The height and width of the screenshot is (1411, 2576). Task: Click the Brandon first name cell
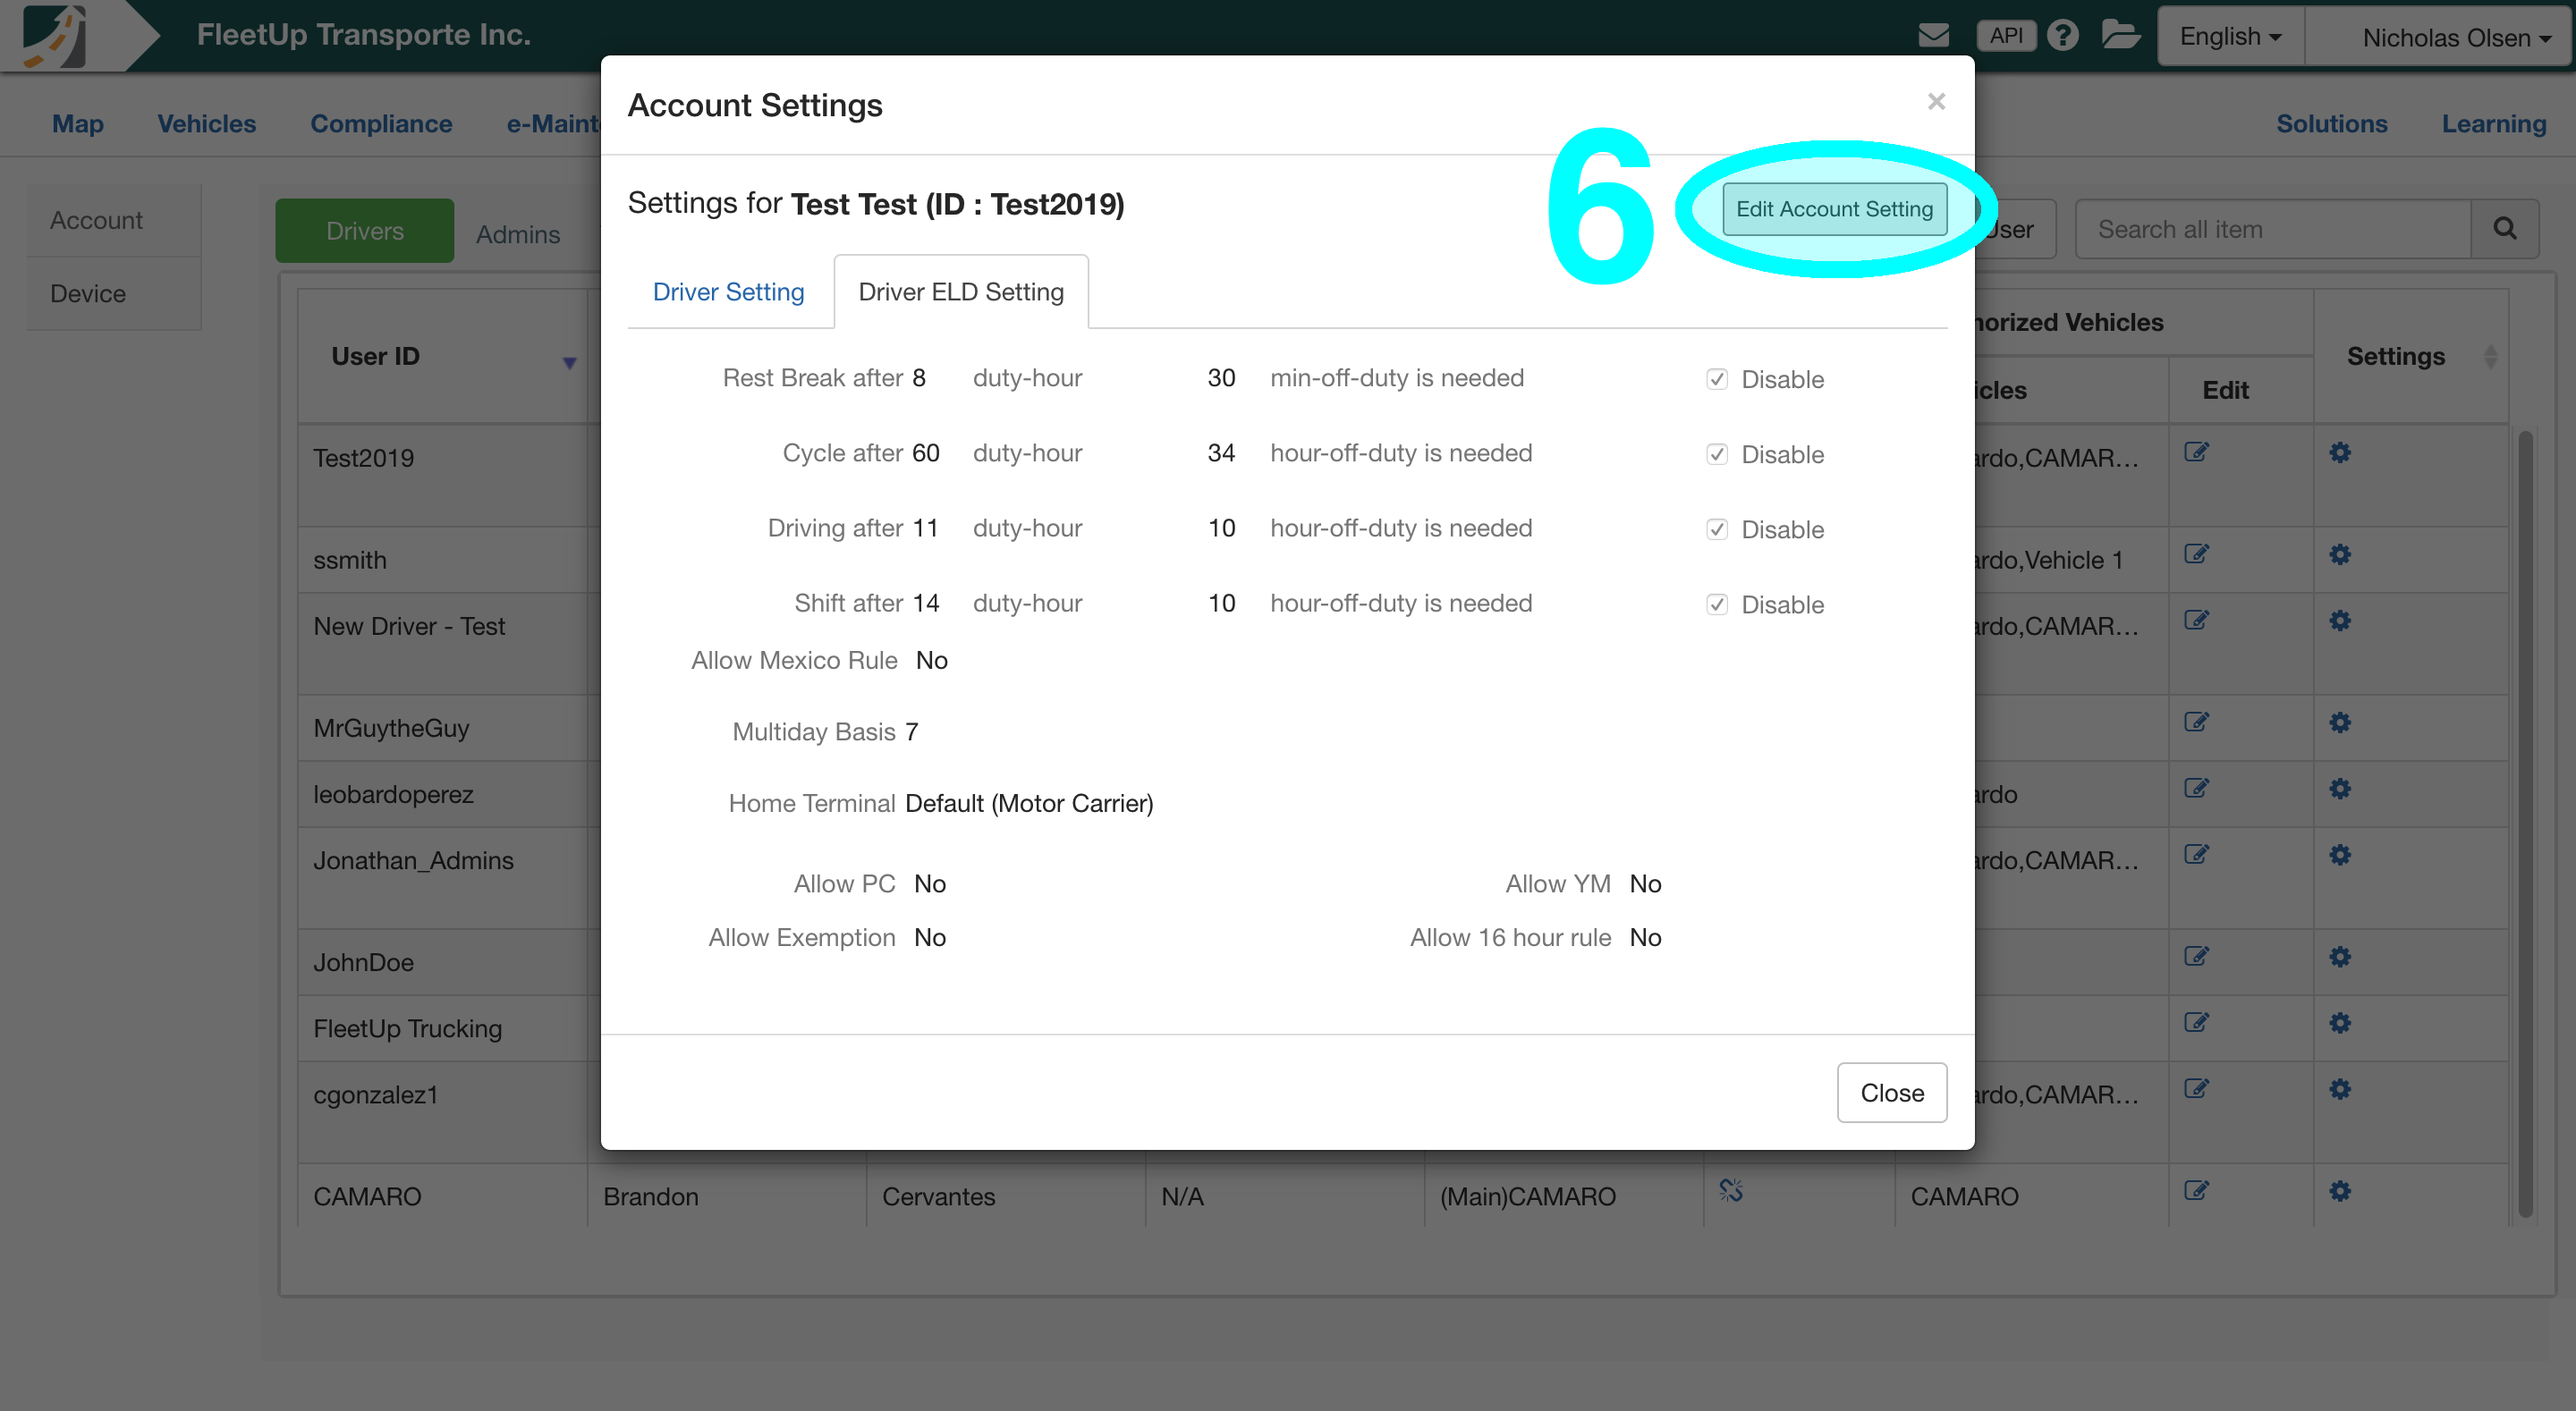[727, 1196]
